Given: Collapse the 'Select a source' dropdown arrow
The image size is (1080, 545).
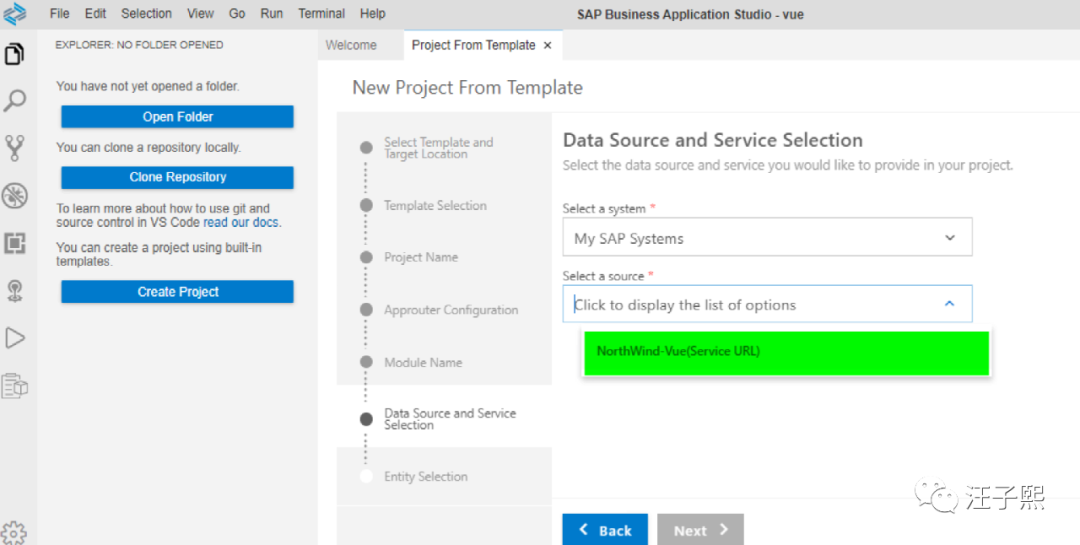Looking at the screenshot, I should coord(949,304).
